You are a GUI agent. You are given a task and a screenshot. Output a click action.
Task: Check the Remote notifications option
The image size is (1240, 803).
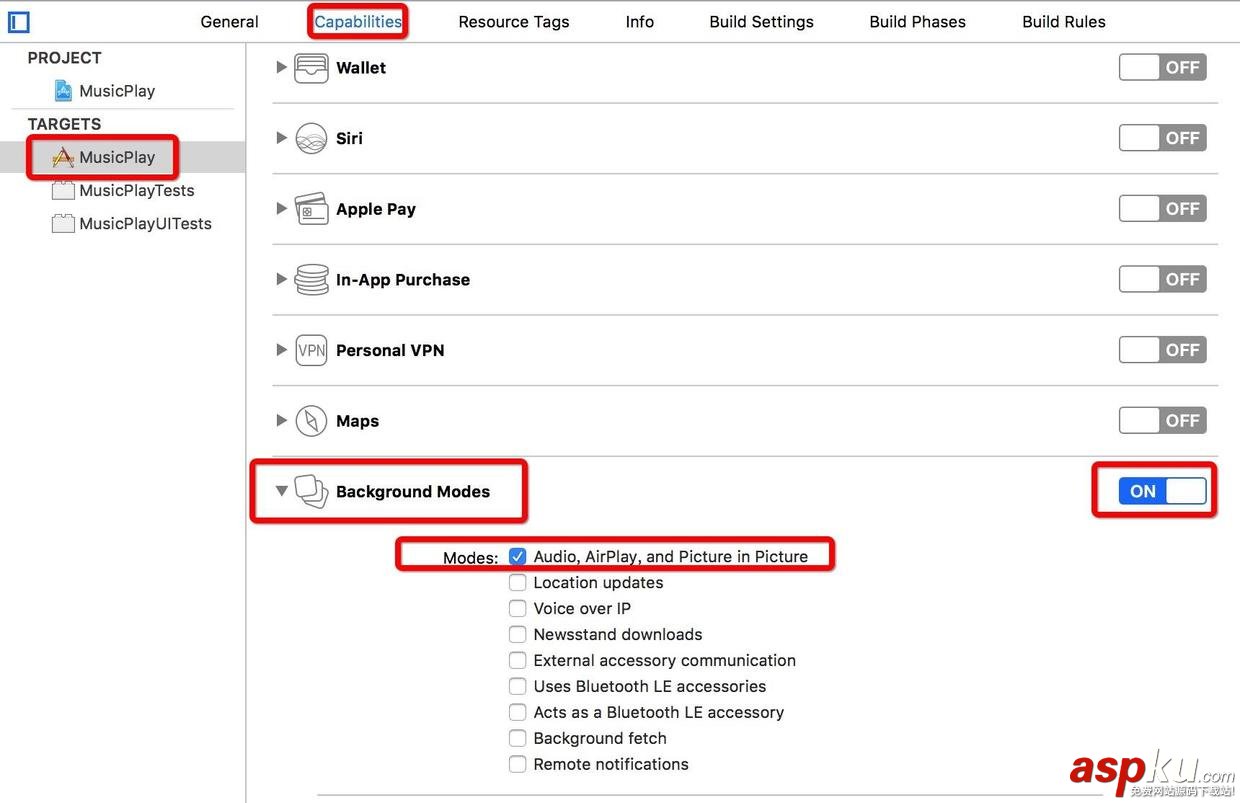pos(517,765)
